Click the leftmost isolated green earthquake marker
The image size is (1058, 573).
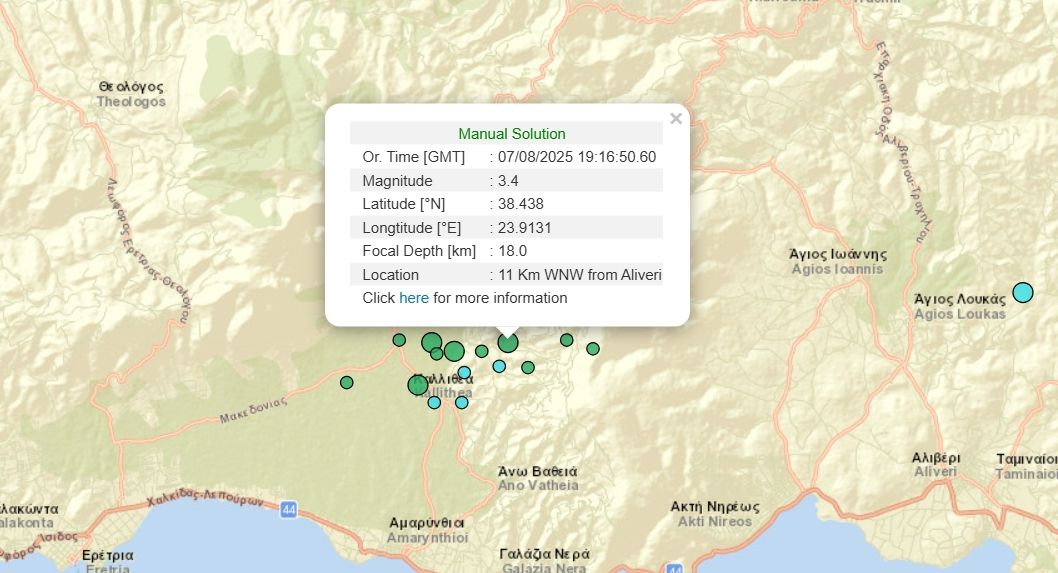click(x=347, y=382)
